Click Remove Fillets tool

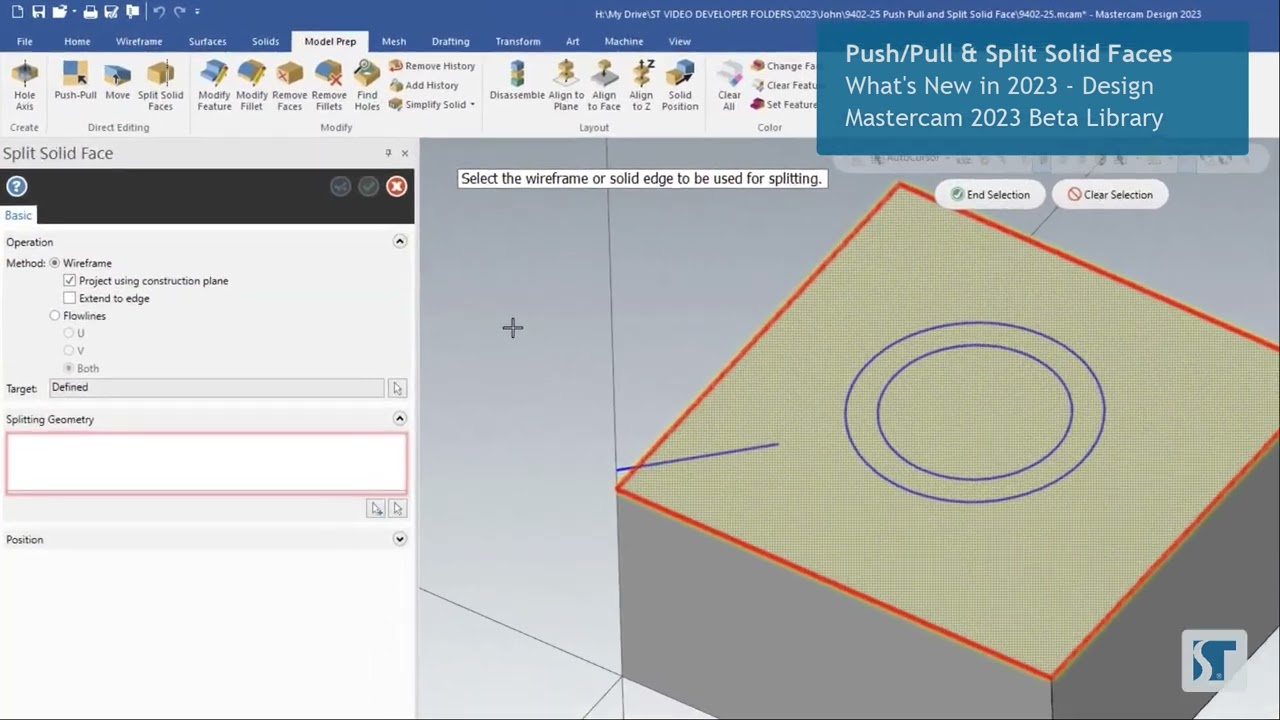[x=329, y=86]
